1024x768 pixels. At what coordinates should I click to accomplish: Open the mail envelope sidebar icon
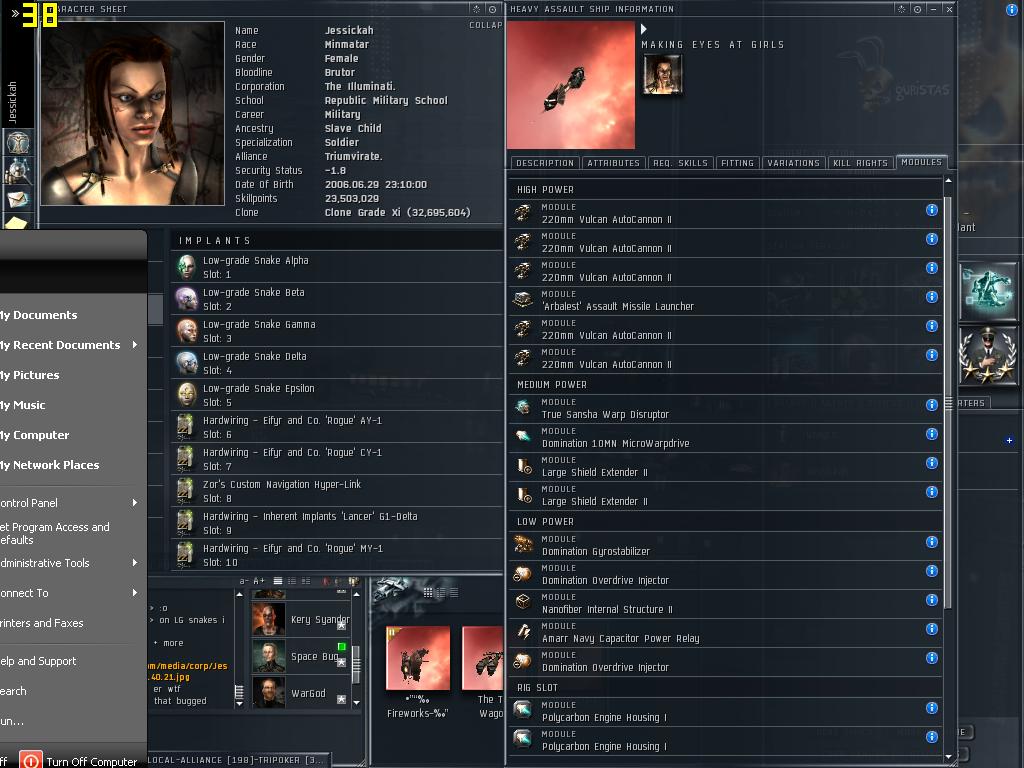click(18, 199)
